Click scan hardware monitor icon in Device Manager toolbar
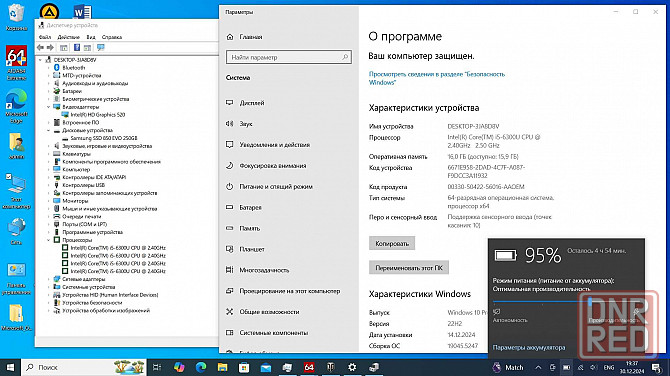Viewport: 670px width, 376px height. (x=101, y=47)
